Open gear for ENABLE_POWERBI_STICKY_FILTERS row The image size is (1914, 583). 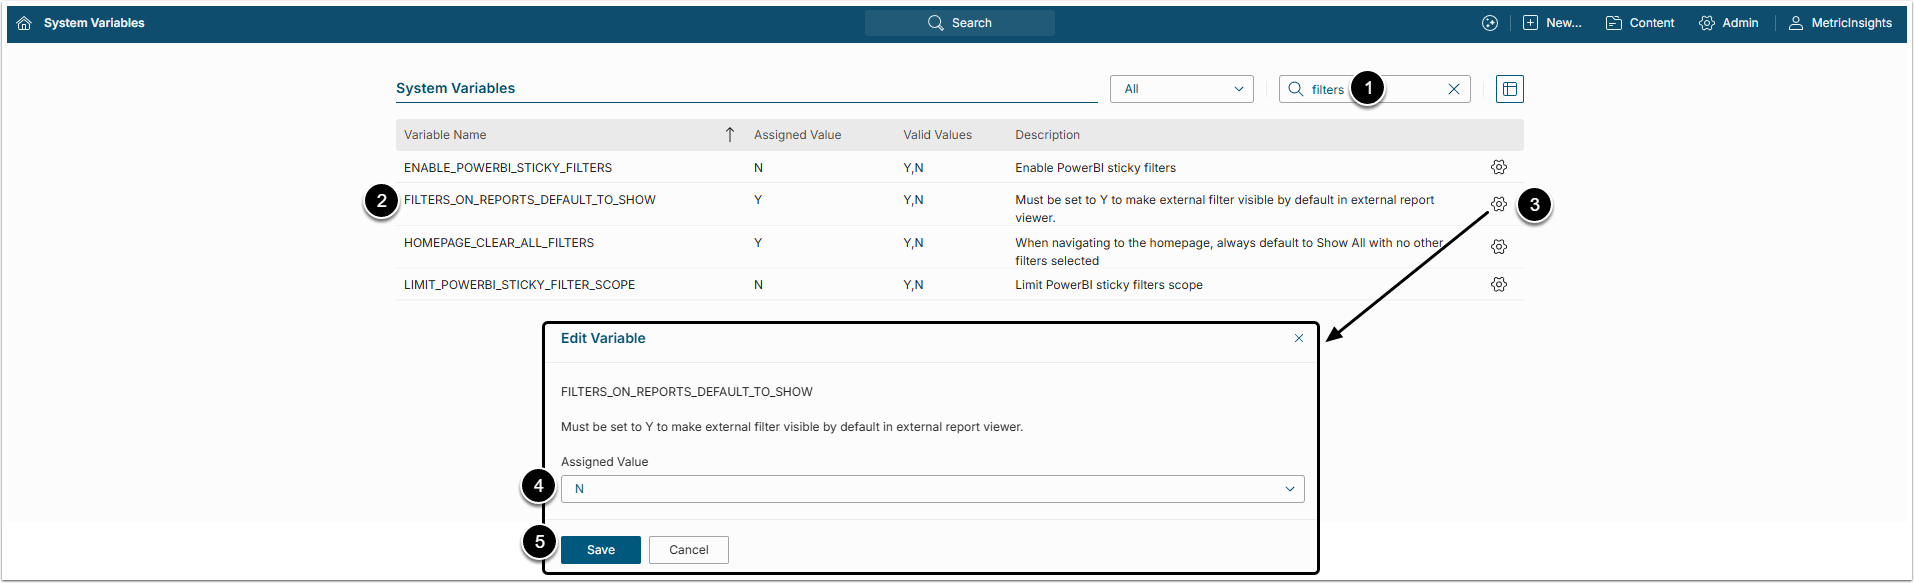pyautogui.click(x=1498, y=167)
